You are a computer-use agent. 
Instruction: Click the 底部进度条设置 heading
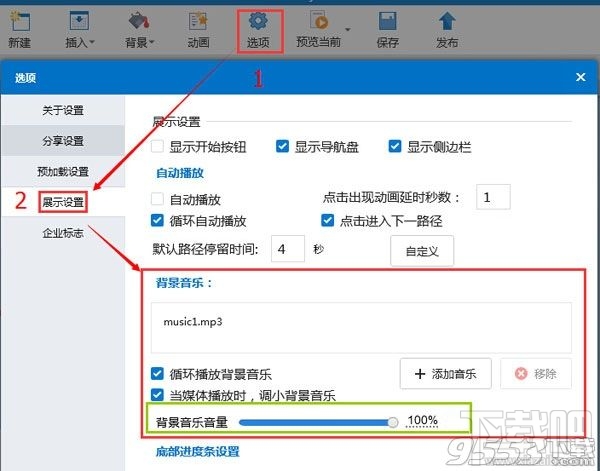pyautogui.click(x=197, y=451)
